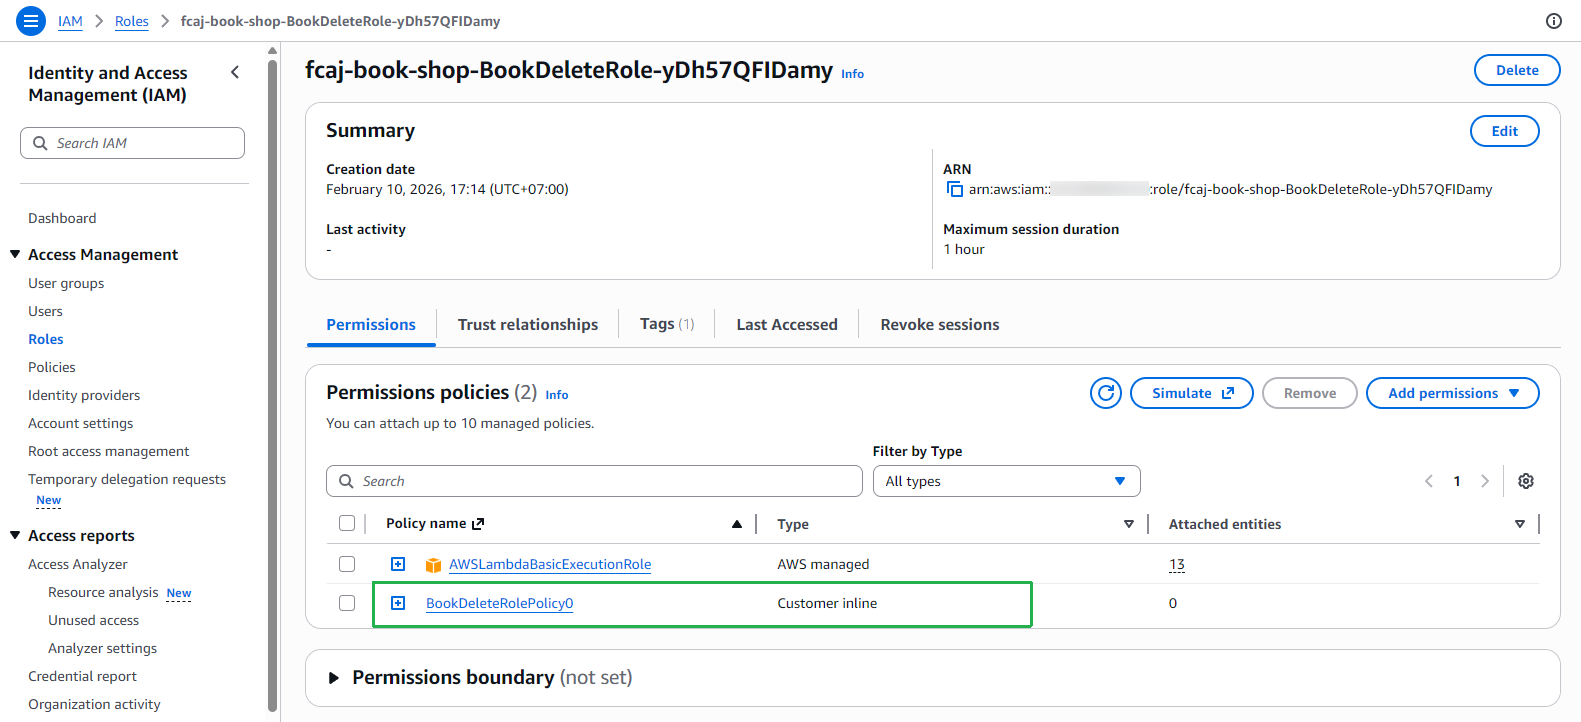The width and height of the screenshot is (1581, 722).
Task: Open the AWSLambdaBasicExecutionRole policy link
Action: click(x=550, y=564)
